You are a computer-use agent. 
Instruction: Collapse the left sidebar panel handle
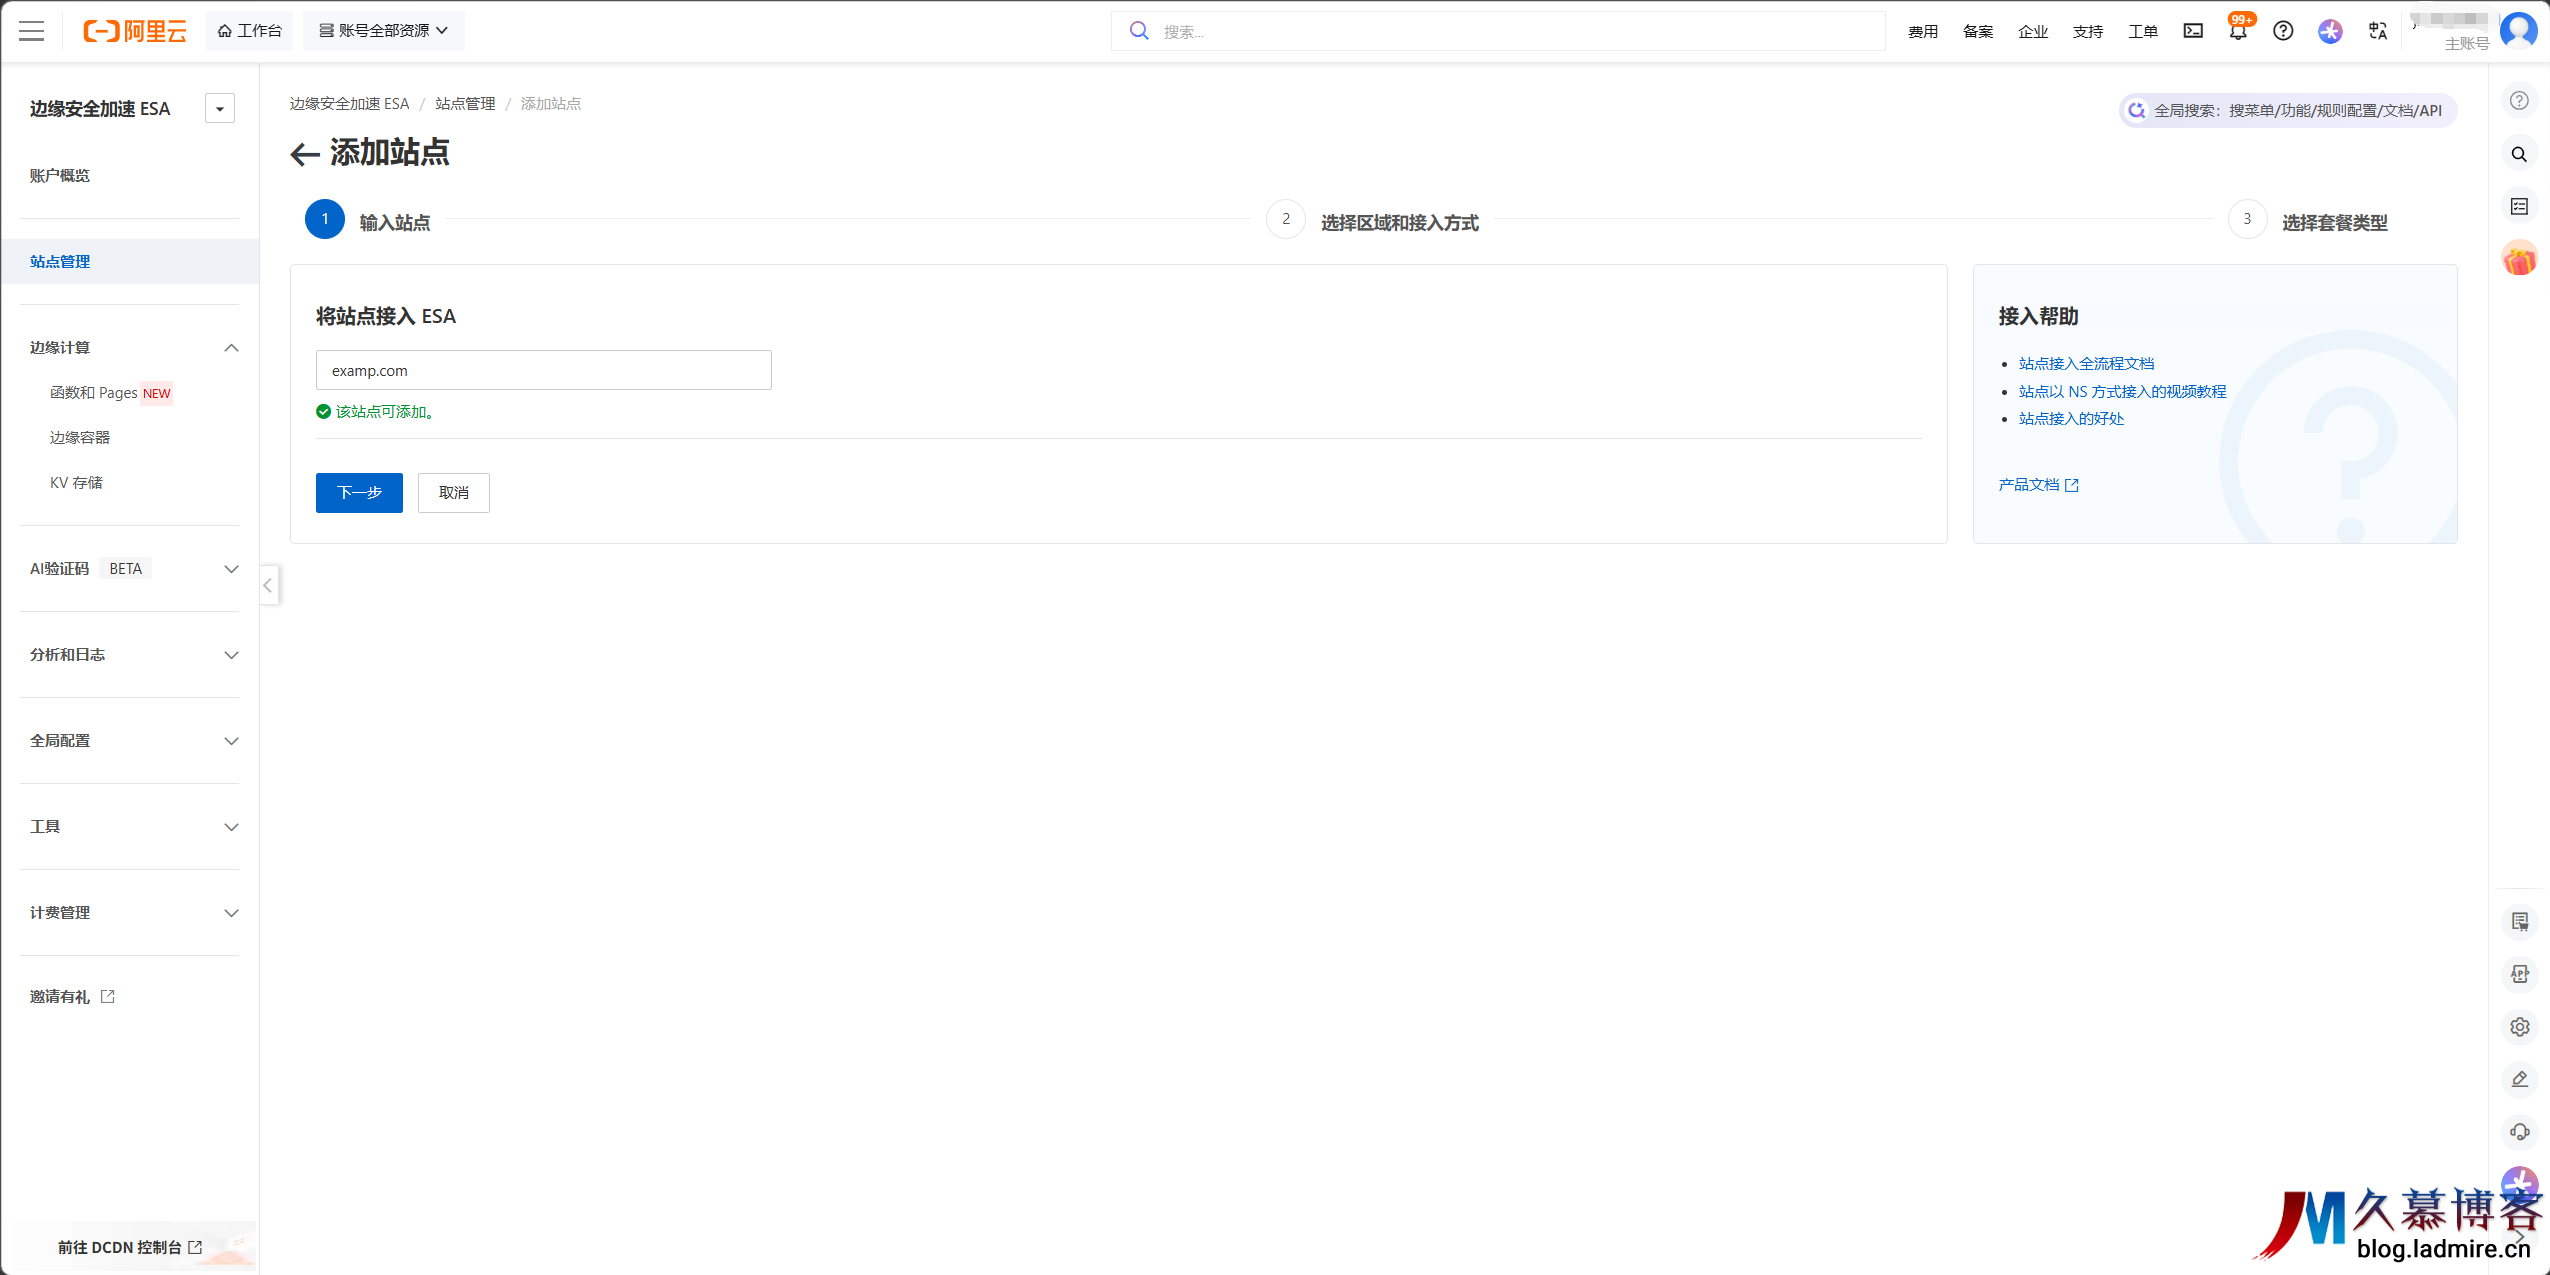(x=268, y=585)
